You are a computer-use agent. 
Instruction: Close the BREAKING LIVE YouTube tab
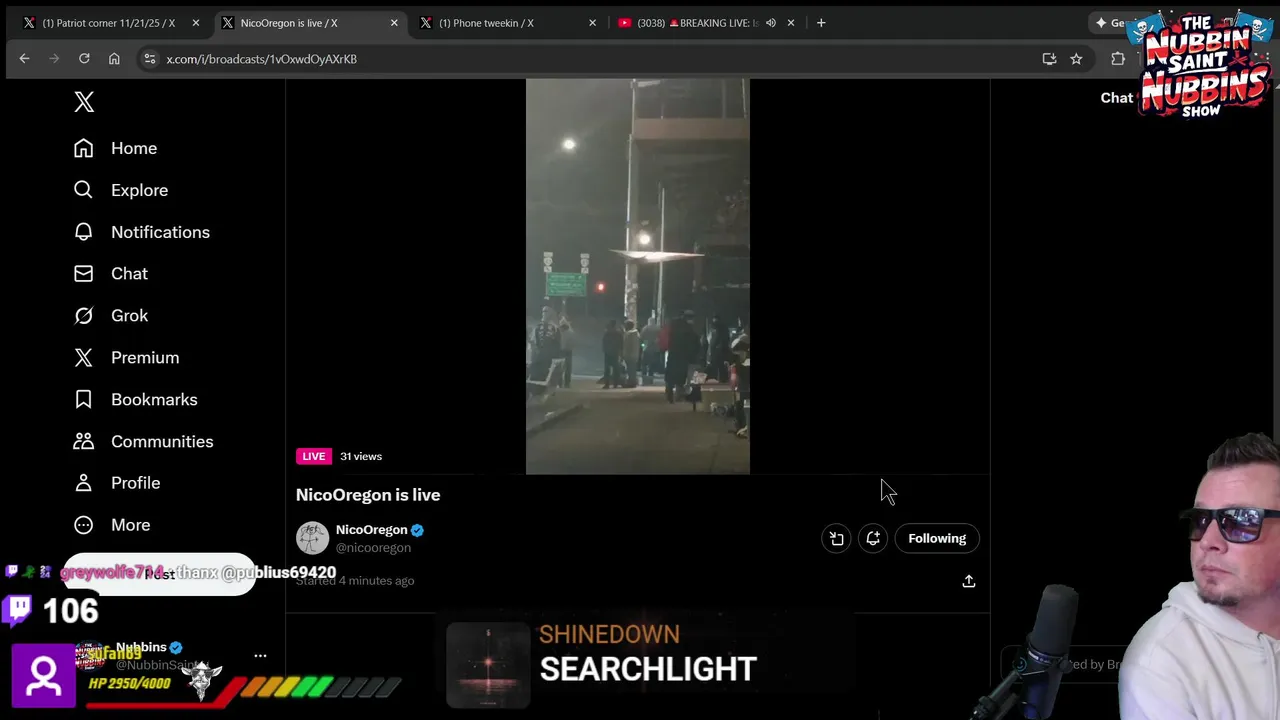click(x=791, y=23)
